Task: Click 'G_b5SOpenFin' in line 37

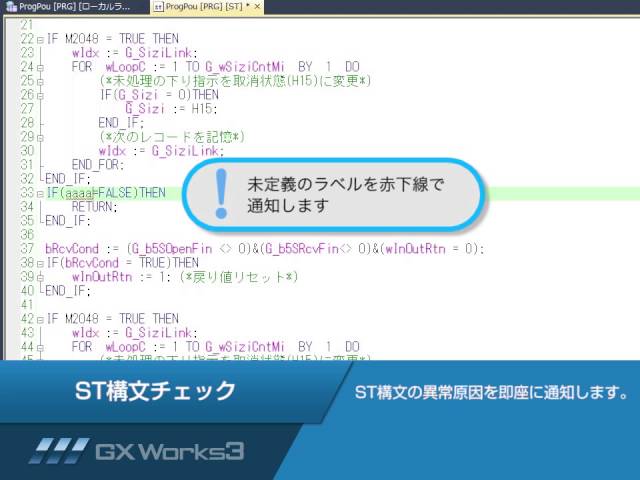Action: (172, 249)
